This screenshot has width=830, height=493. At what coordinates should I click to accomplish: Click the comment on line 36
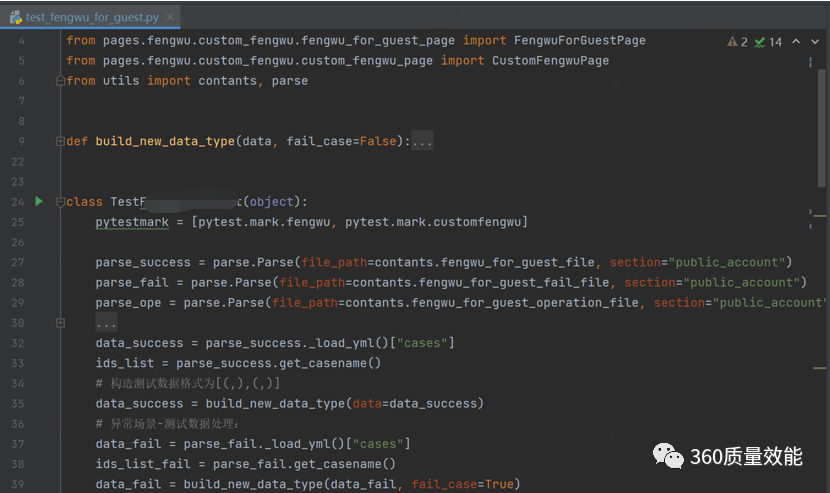pos(167,424)
